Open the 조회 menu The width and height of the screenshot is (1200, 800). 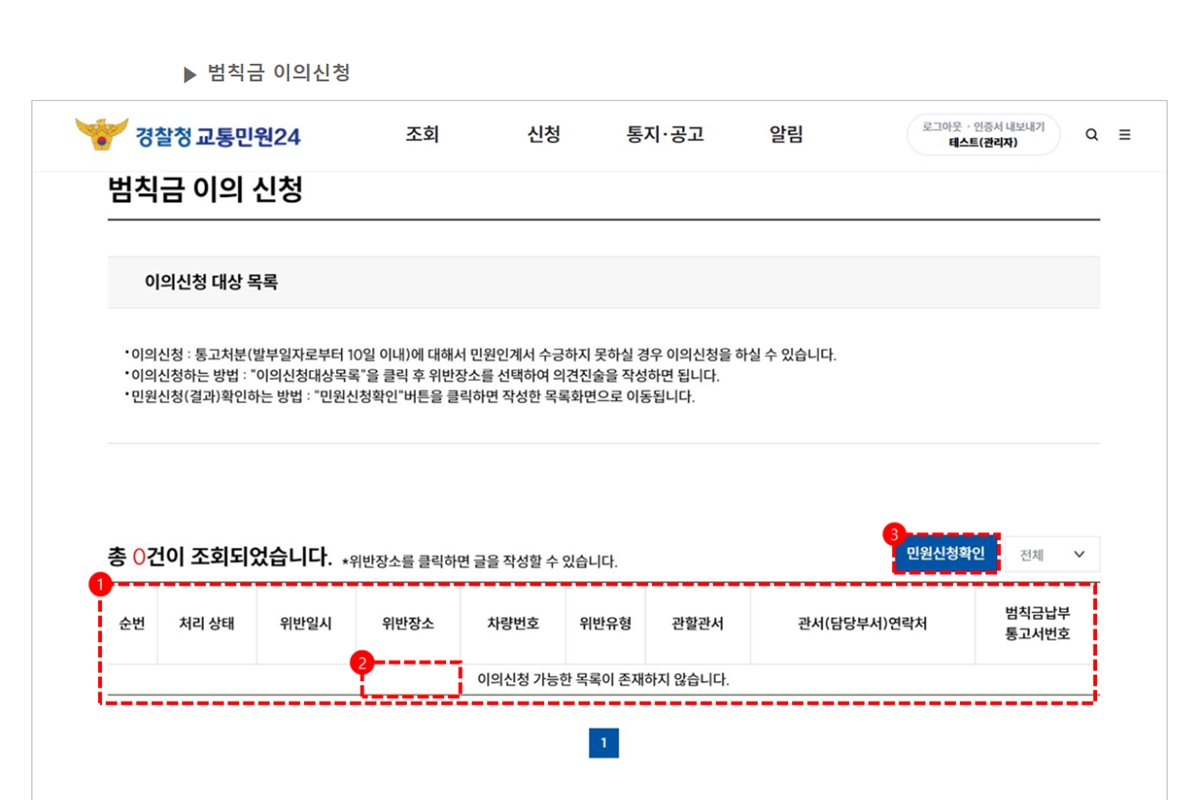point(422,135)
